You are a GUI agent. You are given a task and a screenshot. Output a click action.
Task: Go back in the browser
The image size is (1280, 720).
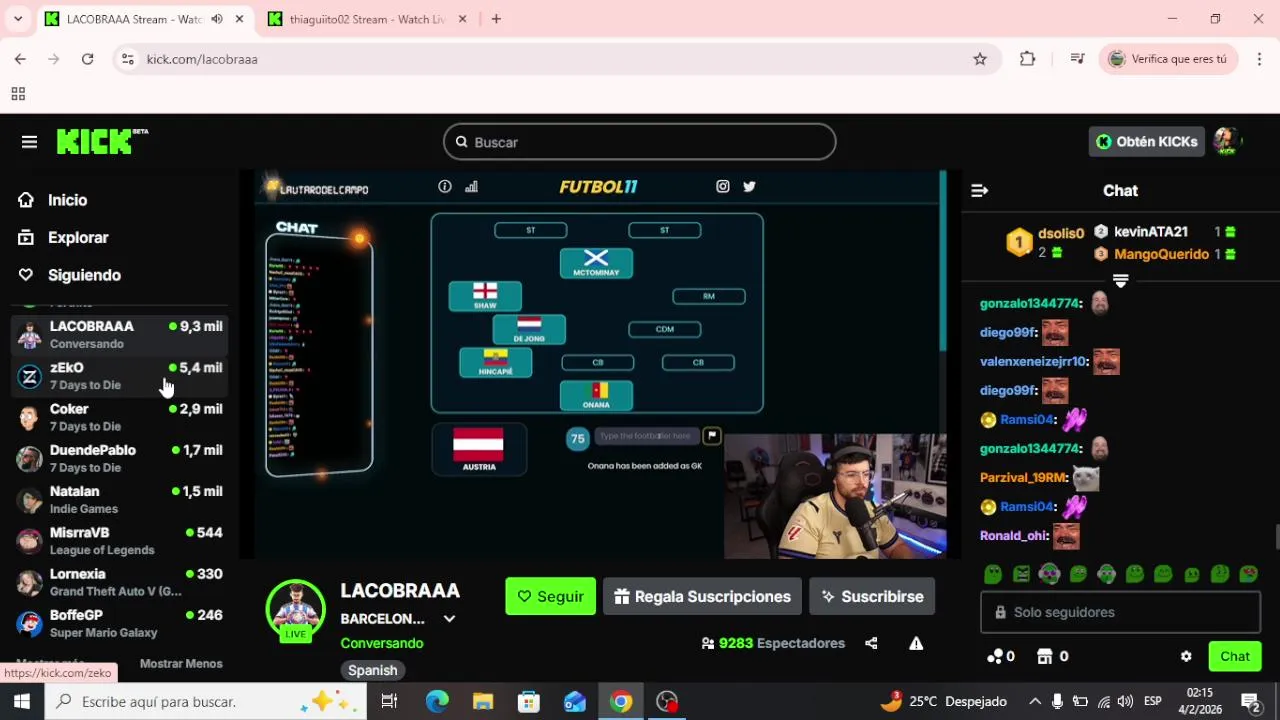coord(20,59)
